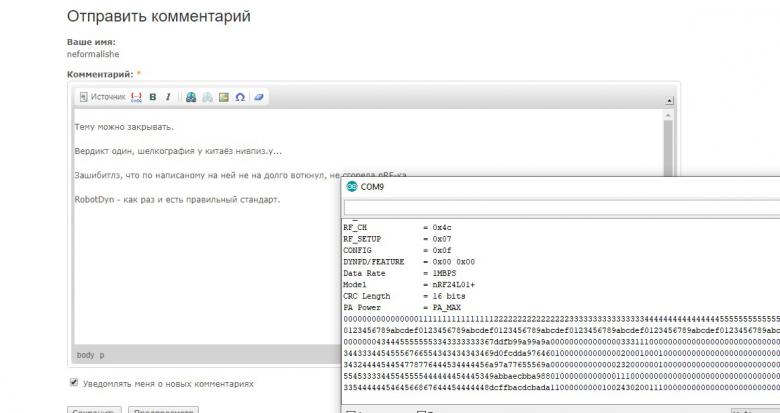Select the body element in editor path bar
The width and height of the screenshot is (780, 413).
click(85, 355)
